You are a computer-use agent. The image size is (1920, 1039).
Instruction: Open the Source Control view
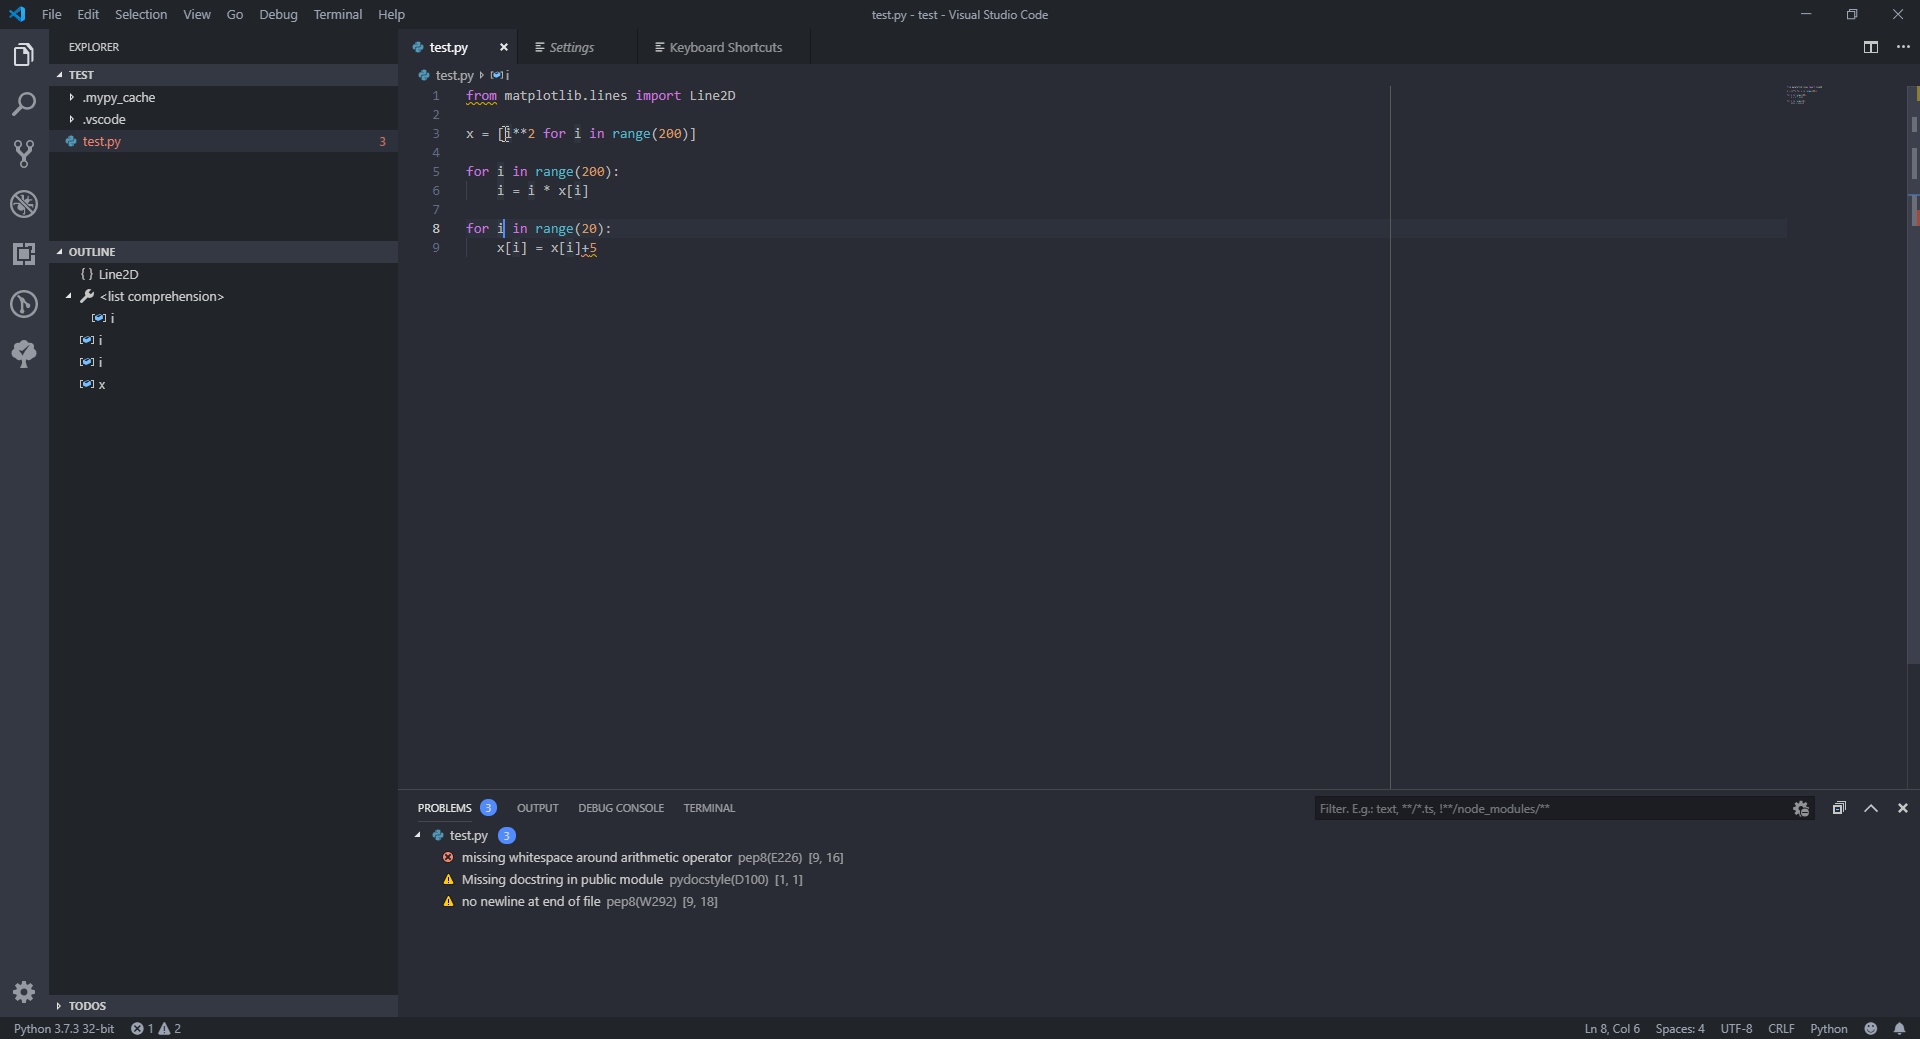24,154
